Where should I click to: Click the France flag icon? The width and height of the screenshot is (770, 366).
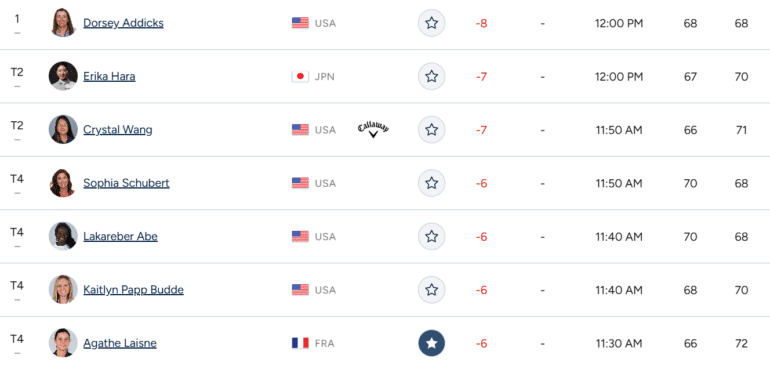[x=300, y=343]
